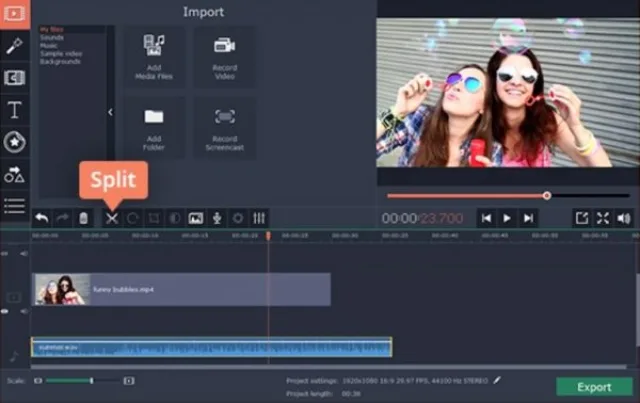Viewport: 640px width, 403px height.
Task: Switch preview to full screen
Action: click(x=603, y=218)
